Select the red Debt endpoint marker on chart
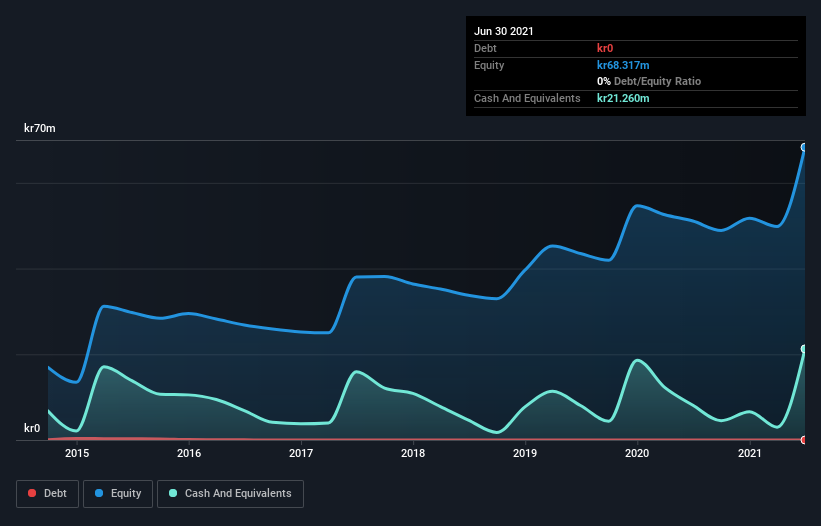821x526 pixels. click(804, 440)
